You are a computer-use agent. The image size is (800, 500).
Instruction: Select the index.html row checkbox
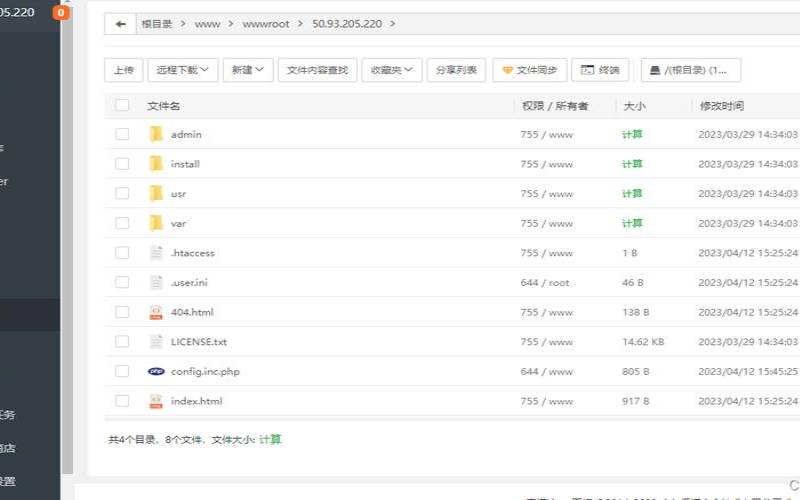pos(122,401)
